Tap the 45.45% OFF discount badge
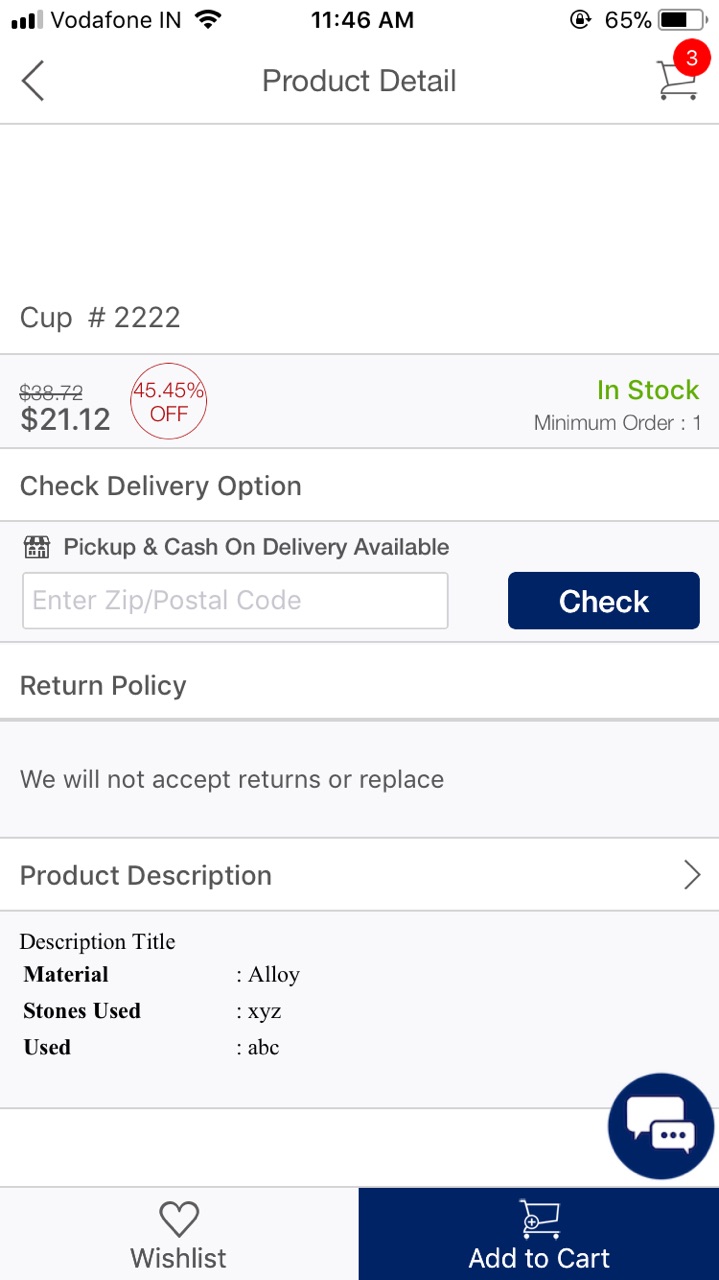Image resolution: width=719 pixels, height=1280 pixels. coord(168,401)
